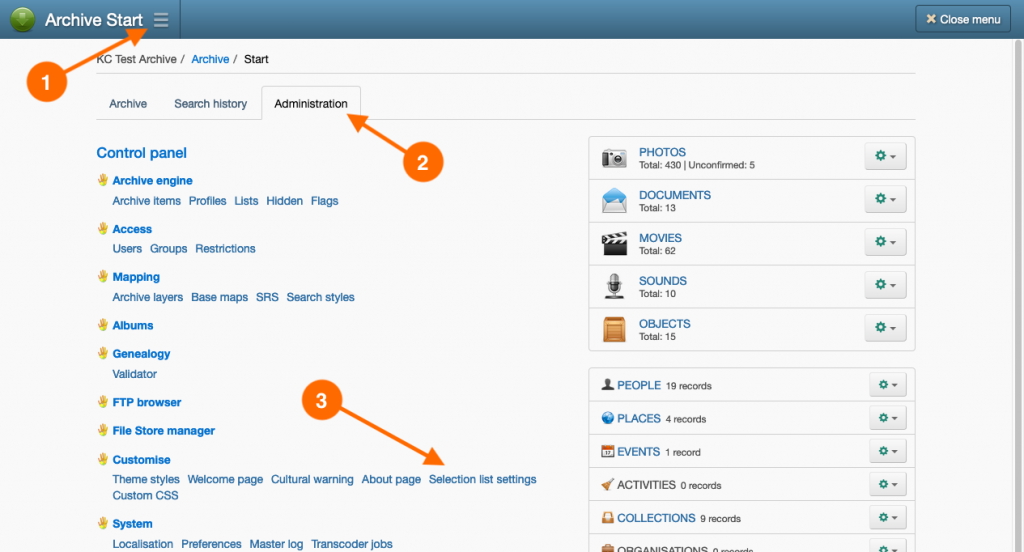The width and height of the screenshot is (1024, 552).
Task: Open the About page link
Action: (x=391, y=479)
